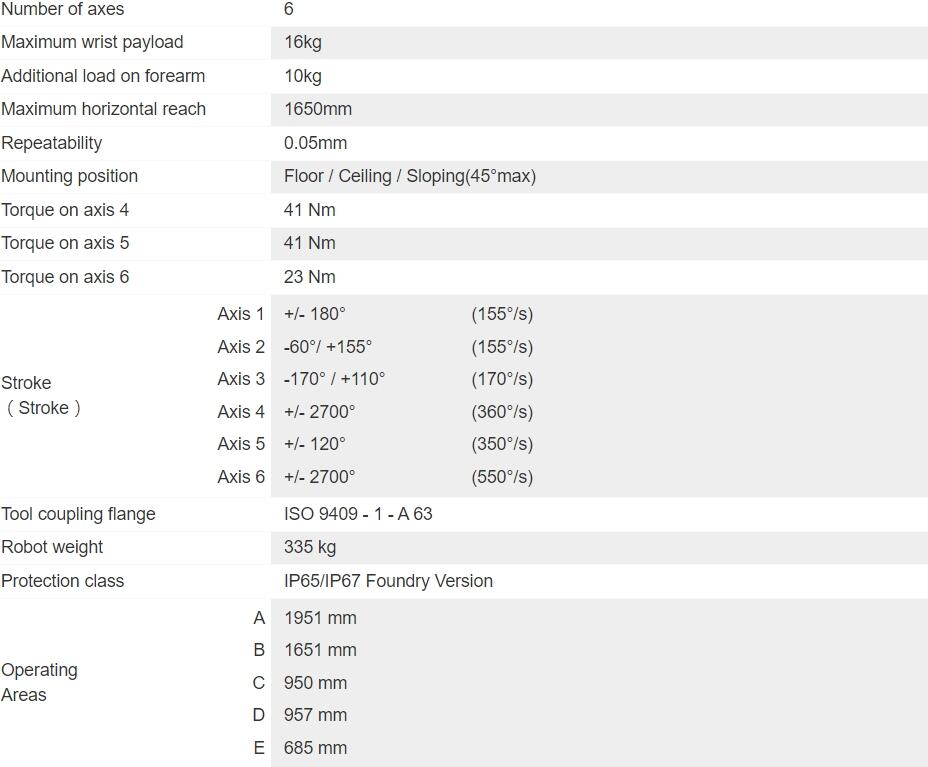This screenshot has height=767, width=928.
Task: Select the 23 Nm torque value
Action: coord(309,277)
